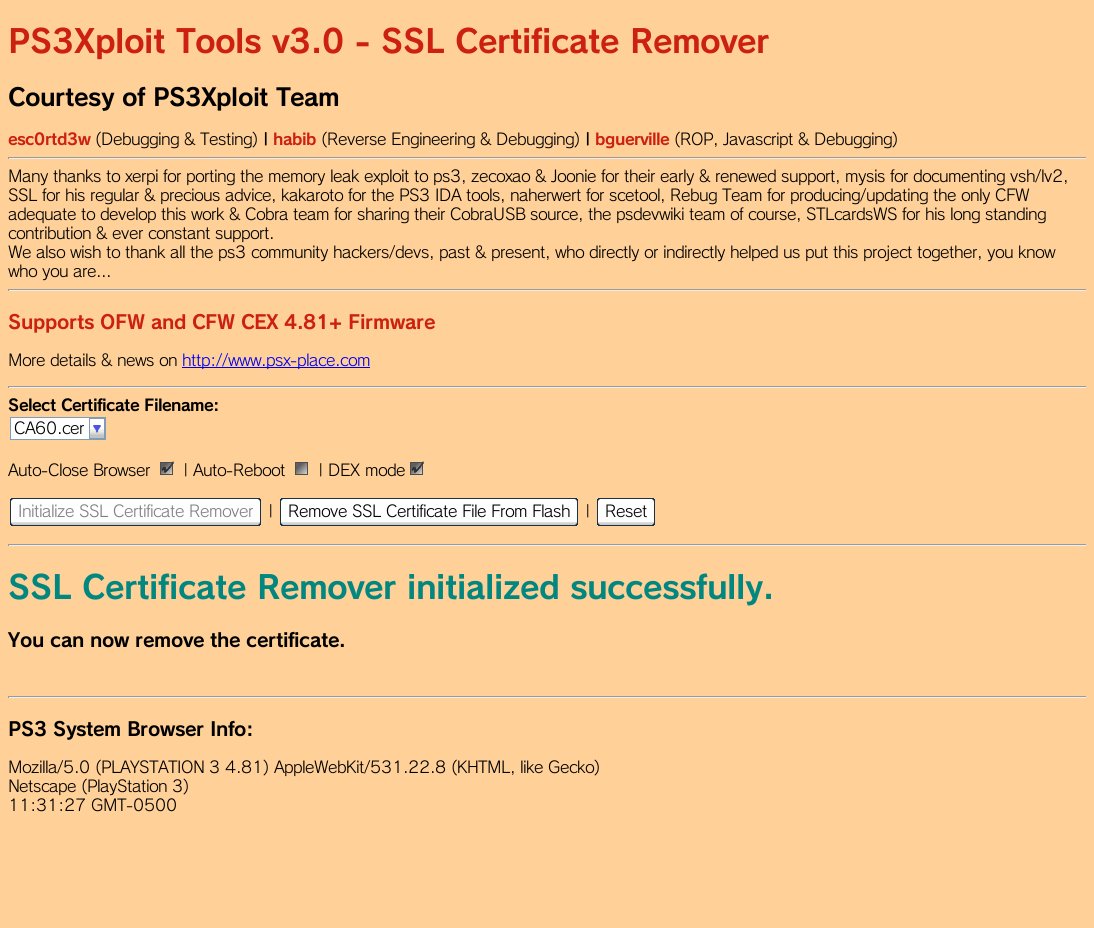
Task: Toggle the Auto-Close Browser checkbox
Action: [x=166, y=469]
